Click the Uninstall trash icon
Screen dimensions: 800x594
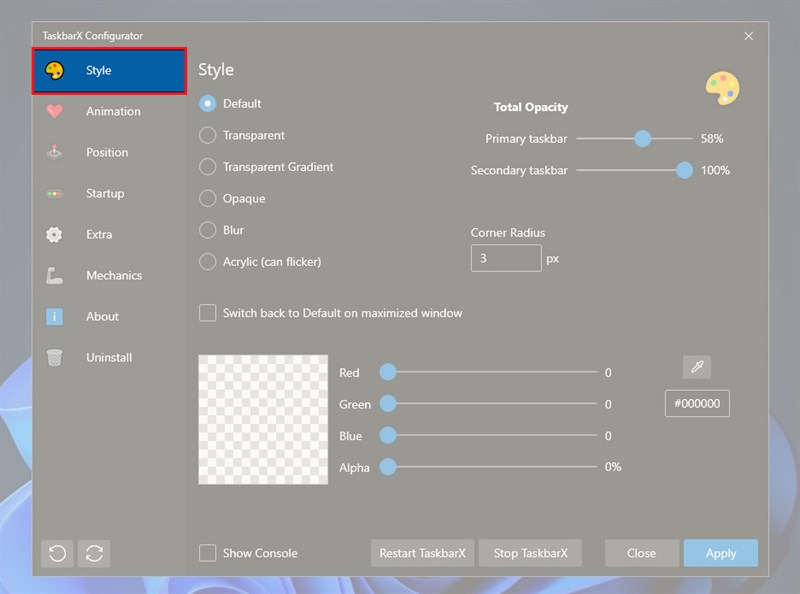pos(57,357)
